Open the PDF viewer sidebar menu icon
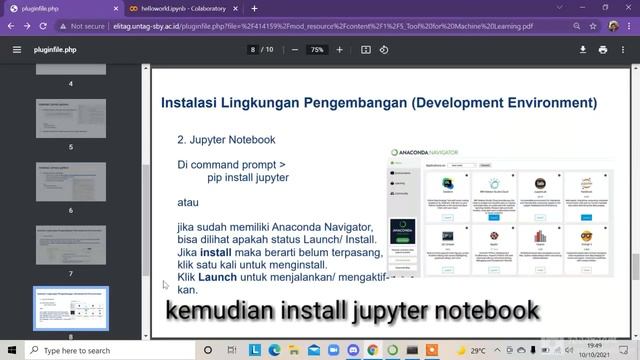Image resolution: width=640 pixels, height=360 pixels. pyautogui.click(x=17, y=50)
